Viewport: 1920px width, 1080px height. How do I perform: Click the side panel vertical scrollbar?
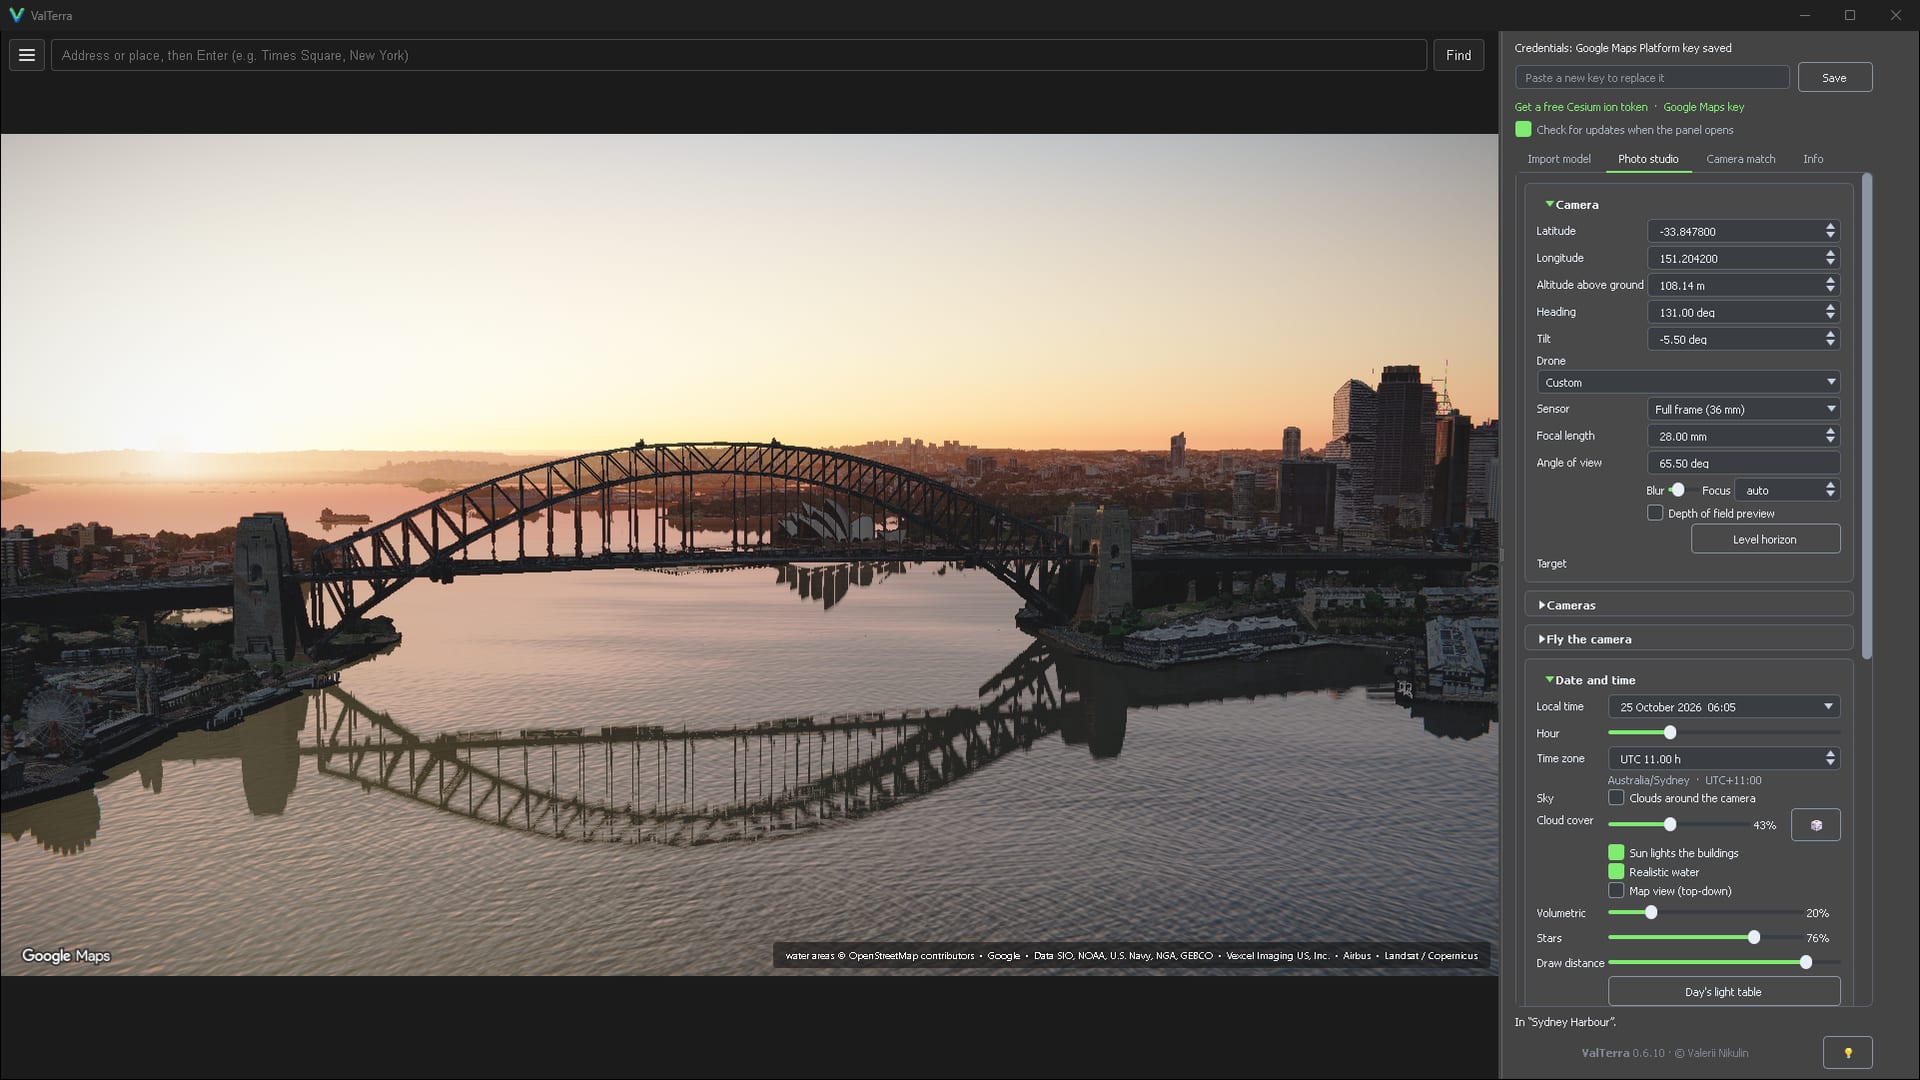pyautogui.click(x=1866, y=416)
